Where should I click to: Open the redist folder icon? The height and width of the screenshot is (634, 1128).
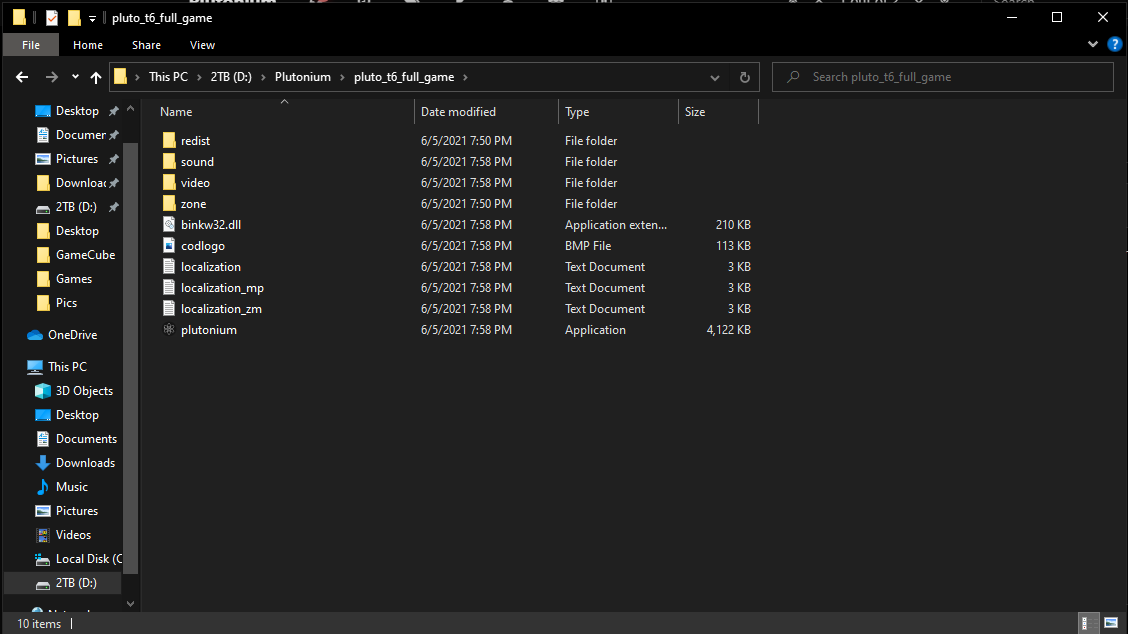[169, 140]
